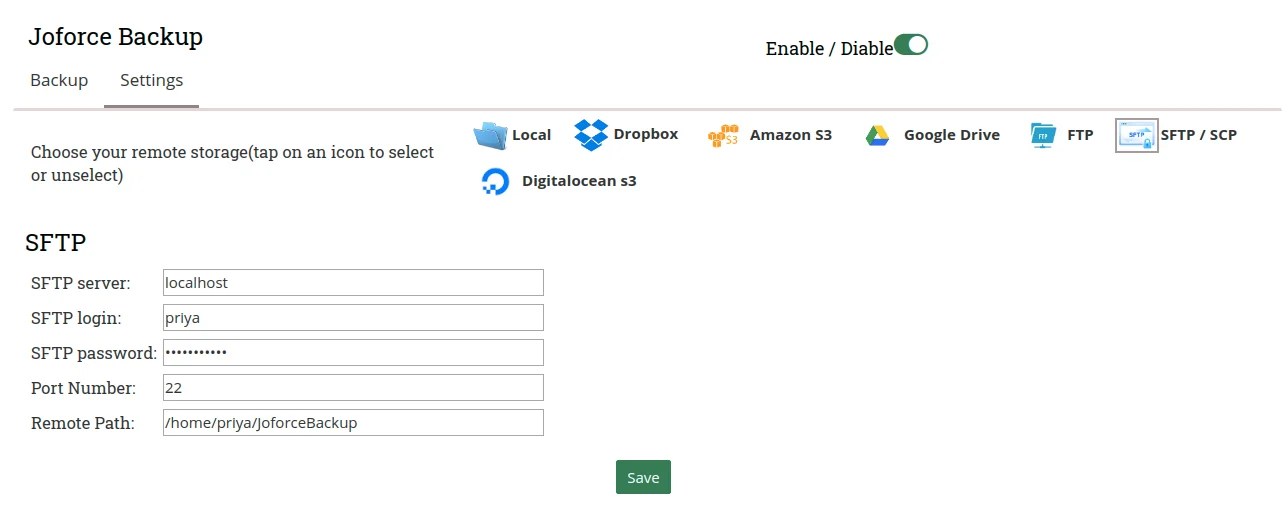The image size is (1282, 510).
Task: Toggle the Enable / Disable backup switch
Action: pos(911,45)
